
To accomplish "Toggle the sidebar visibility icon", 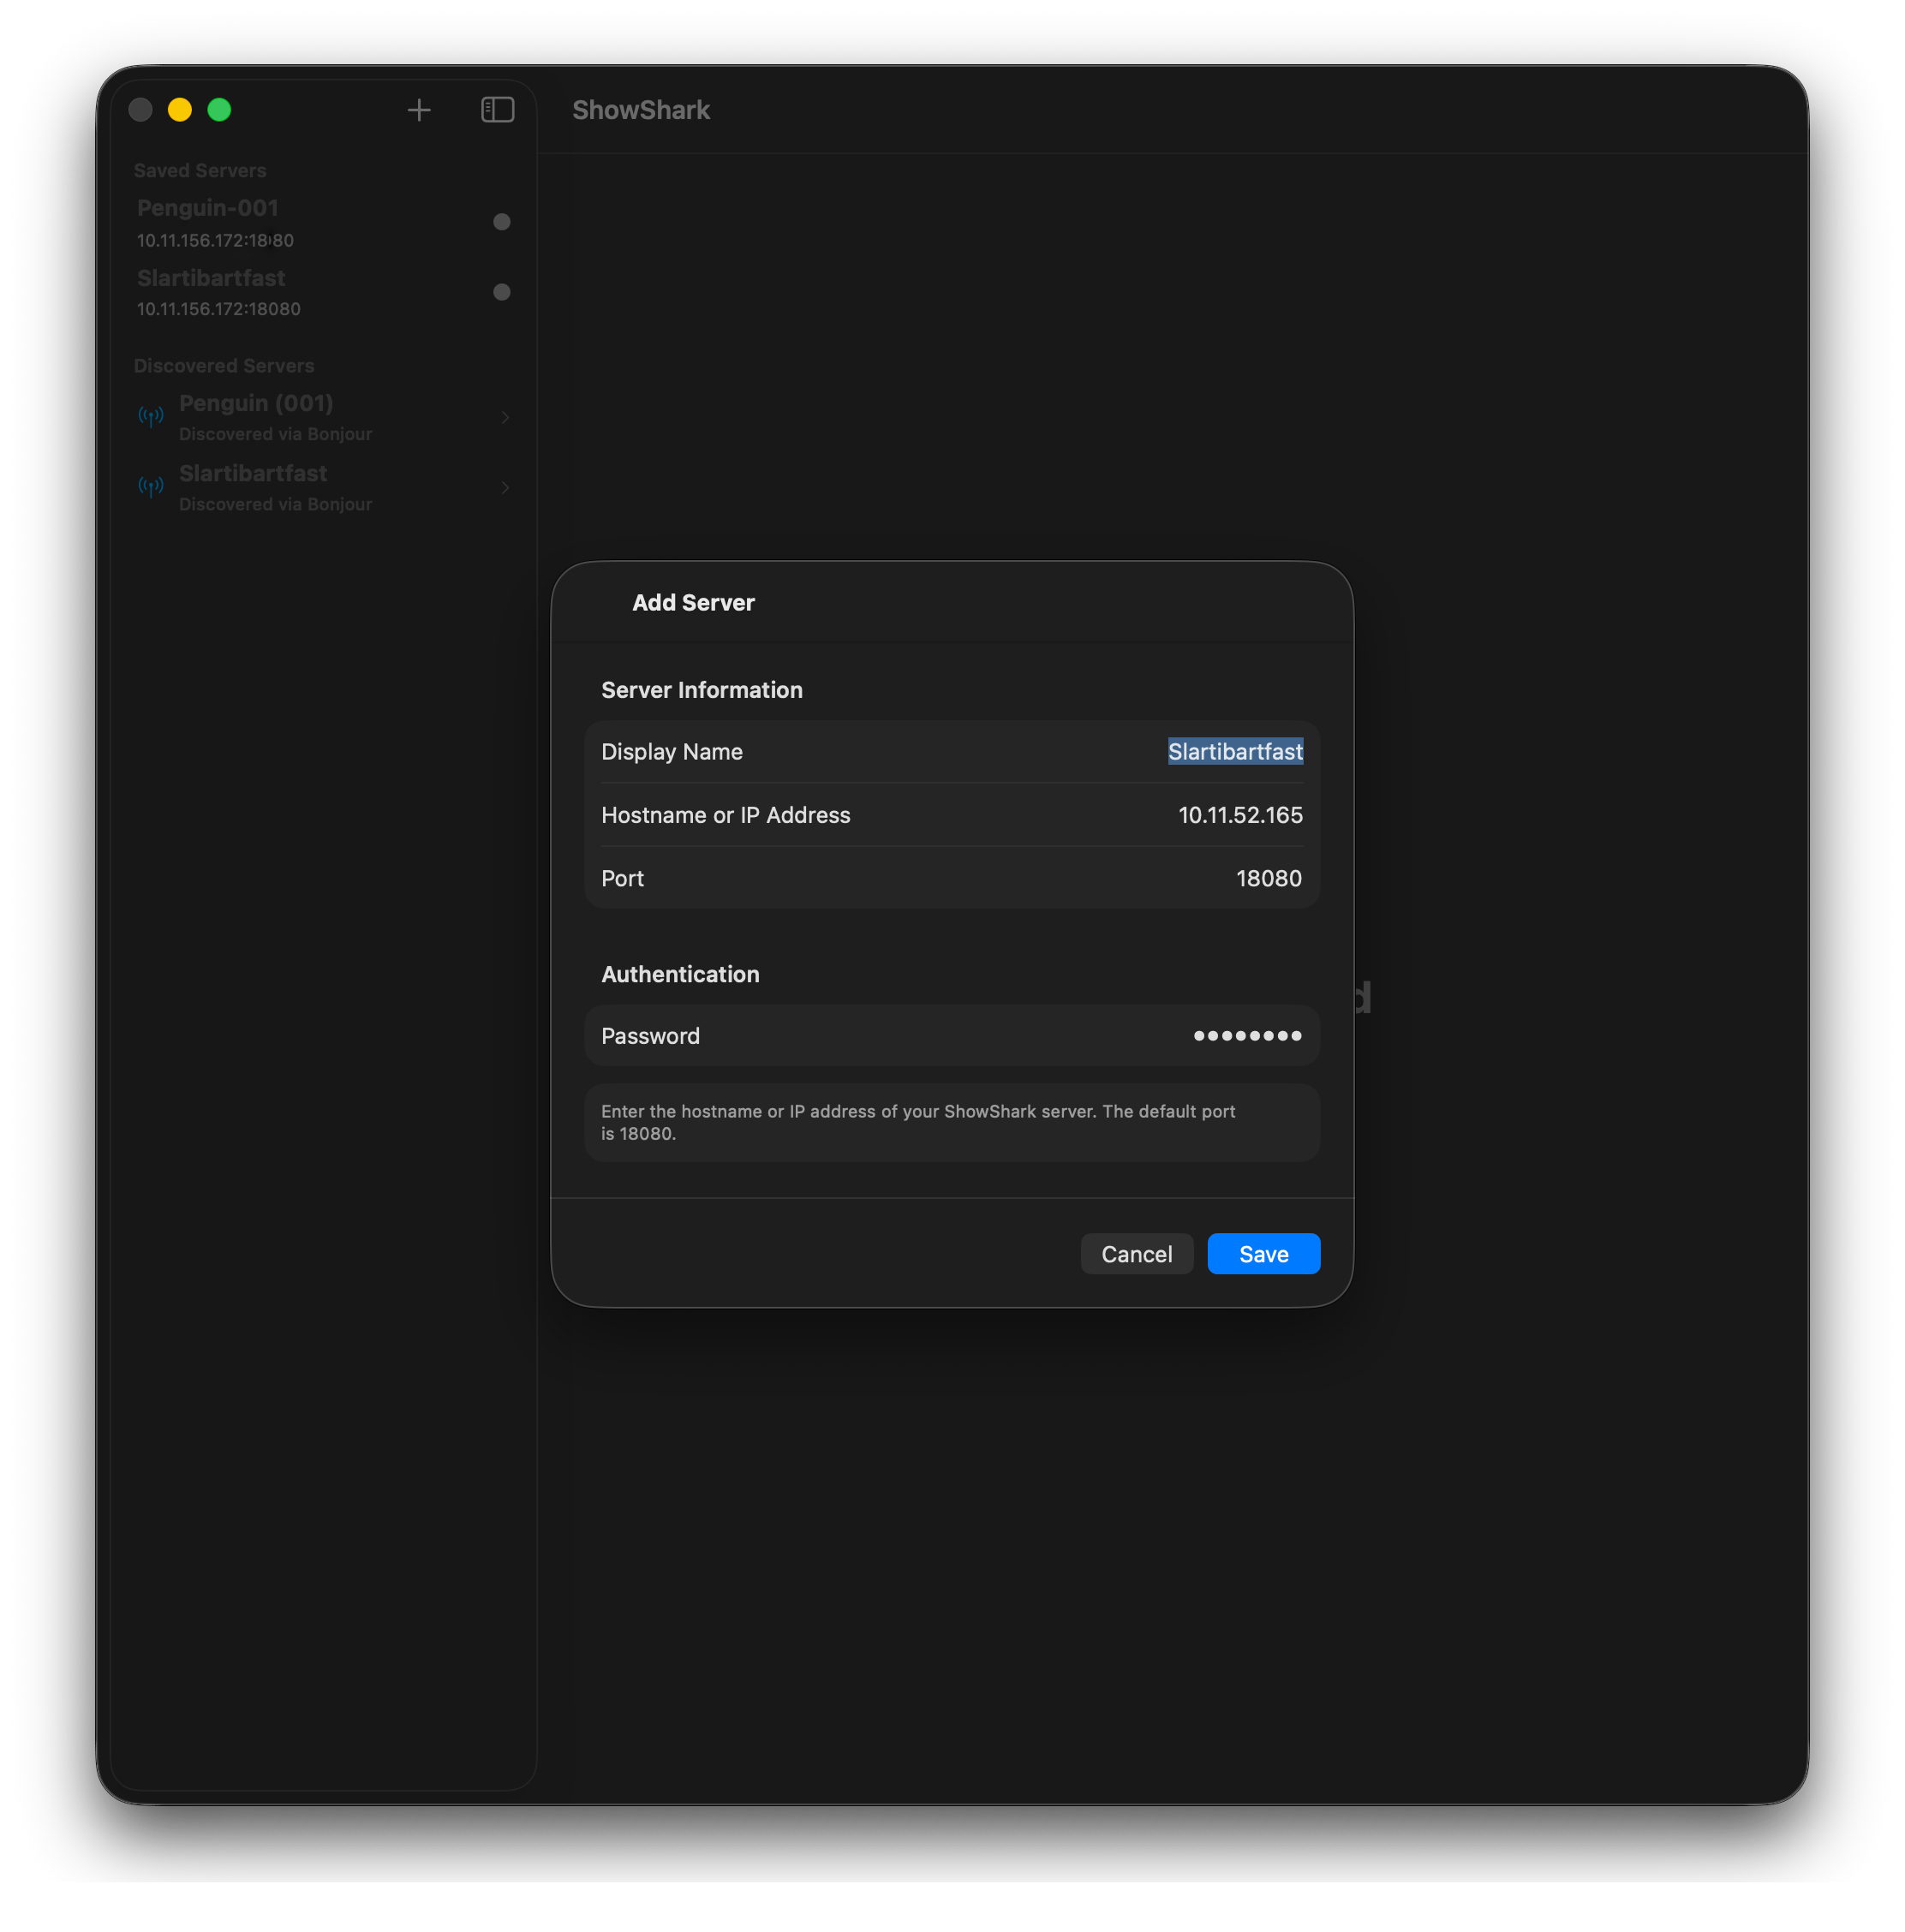I will [x=497, y=110].
